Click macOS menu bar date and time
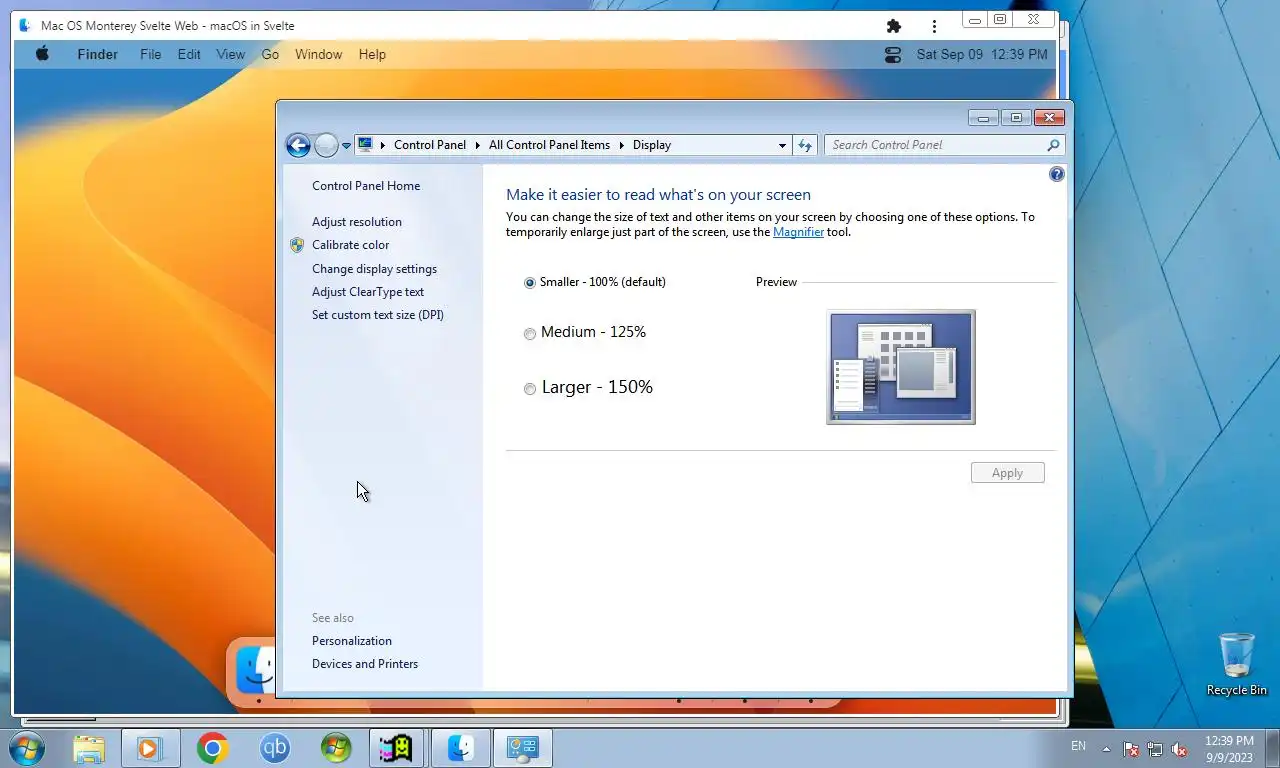1280x768 pixels. tap(982, 55)
